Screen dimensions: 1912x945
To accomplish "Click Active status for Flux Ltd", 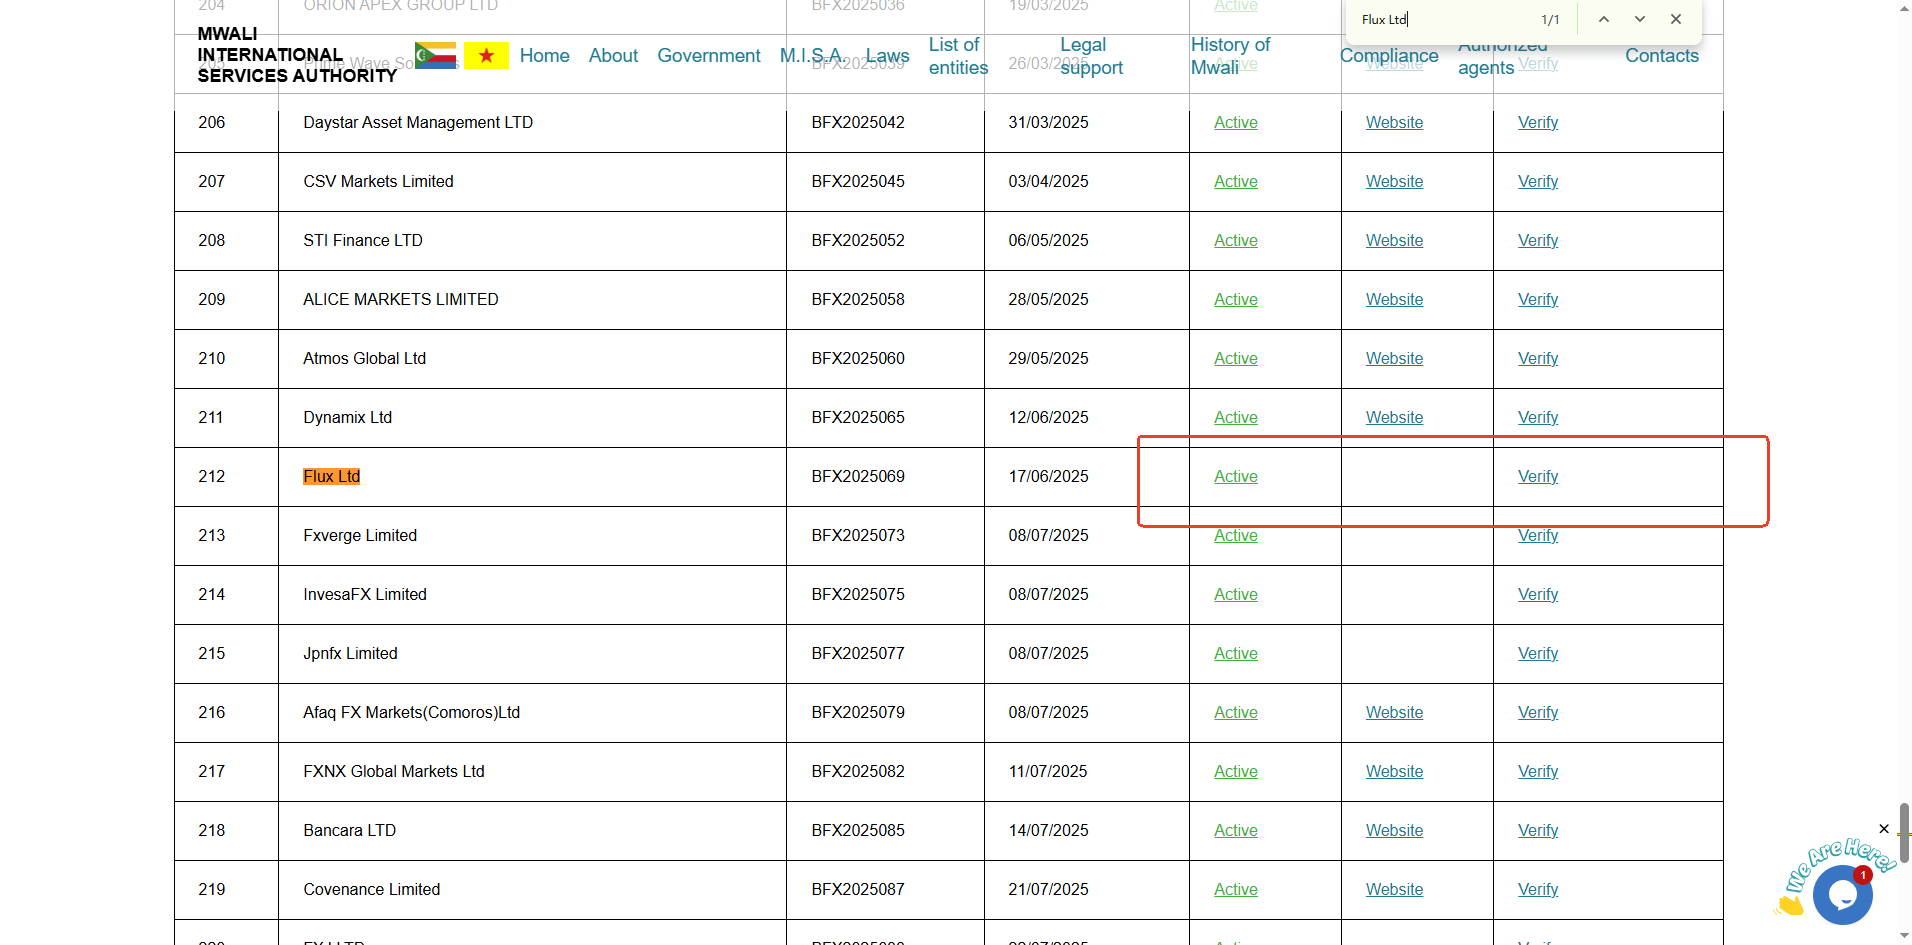I will pyautogui.click(x=1235, y=477).
